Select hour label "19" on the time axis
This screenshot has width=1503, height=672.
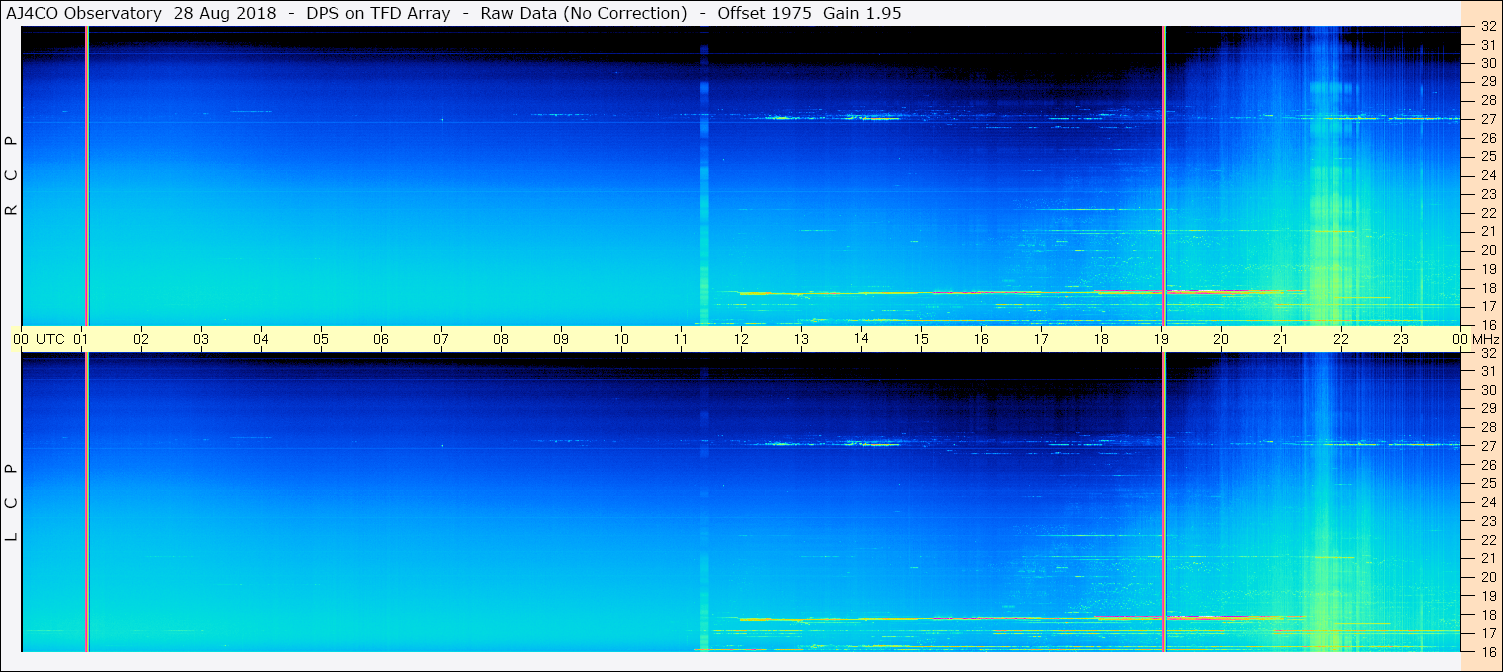click(1161, 339)
